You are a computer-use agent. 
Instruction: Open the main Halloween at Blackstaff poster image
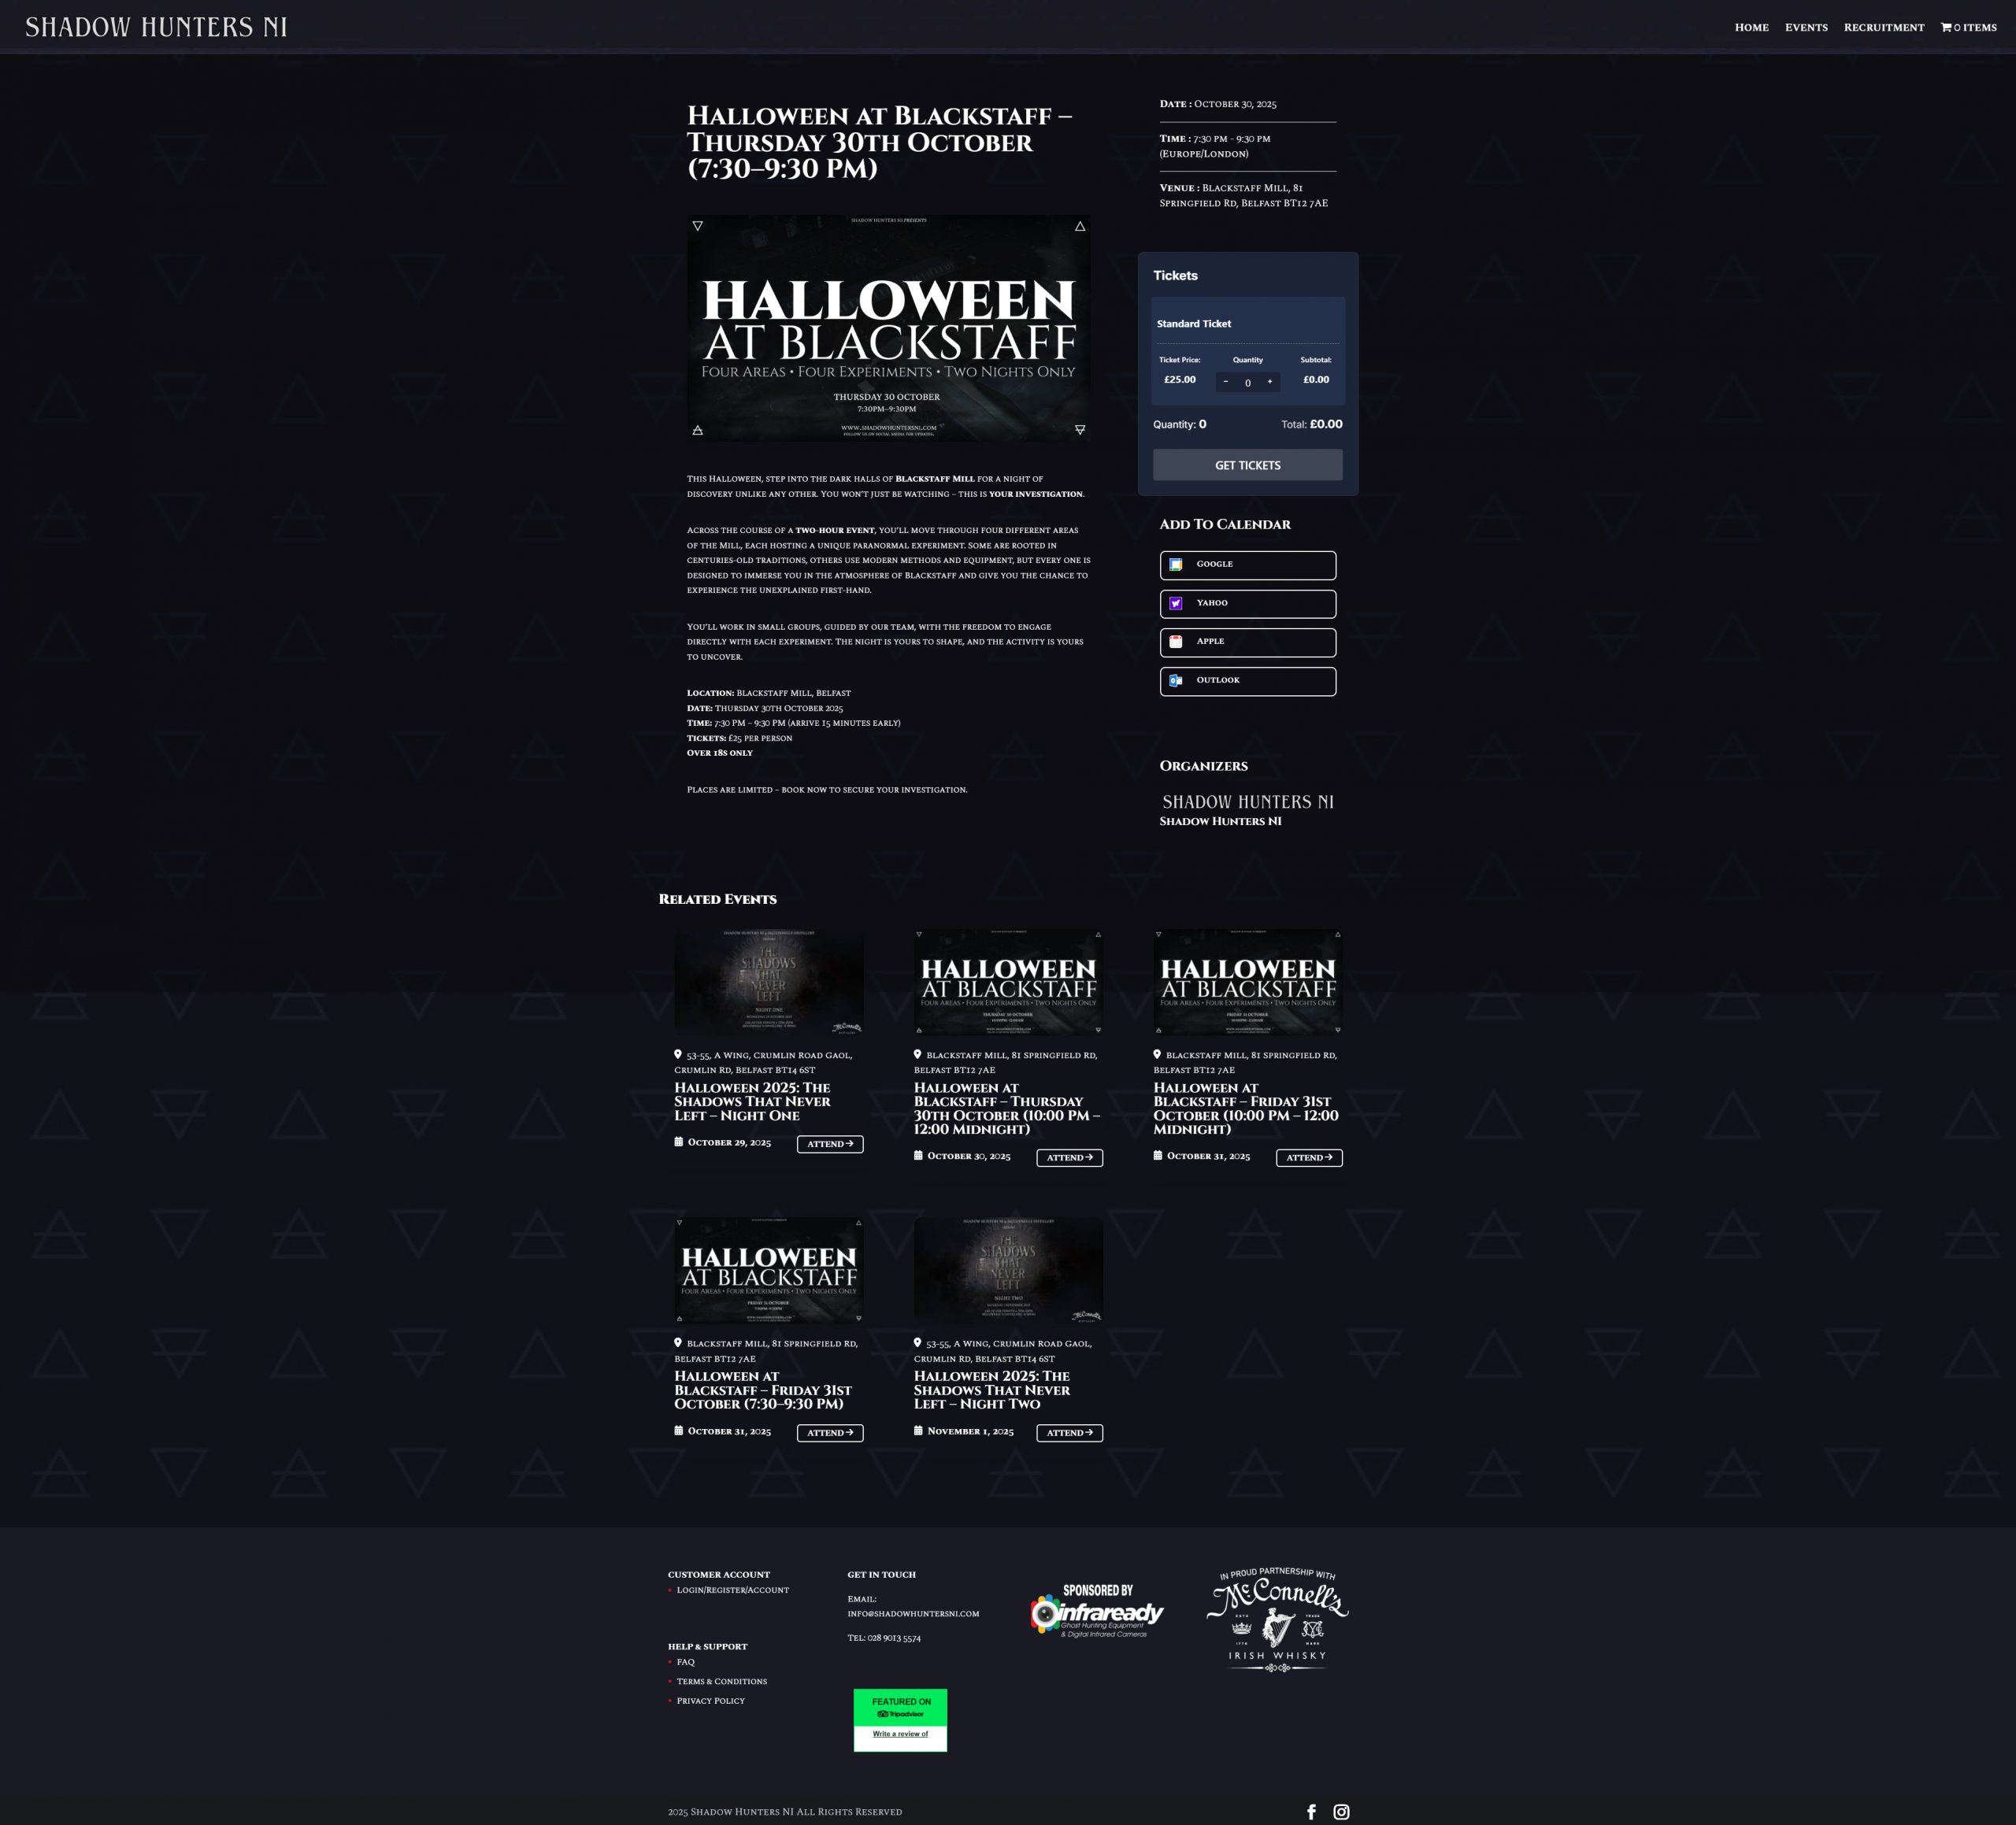(x=888, y=328)
